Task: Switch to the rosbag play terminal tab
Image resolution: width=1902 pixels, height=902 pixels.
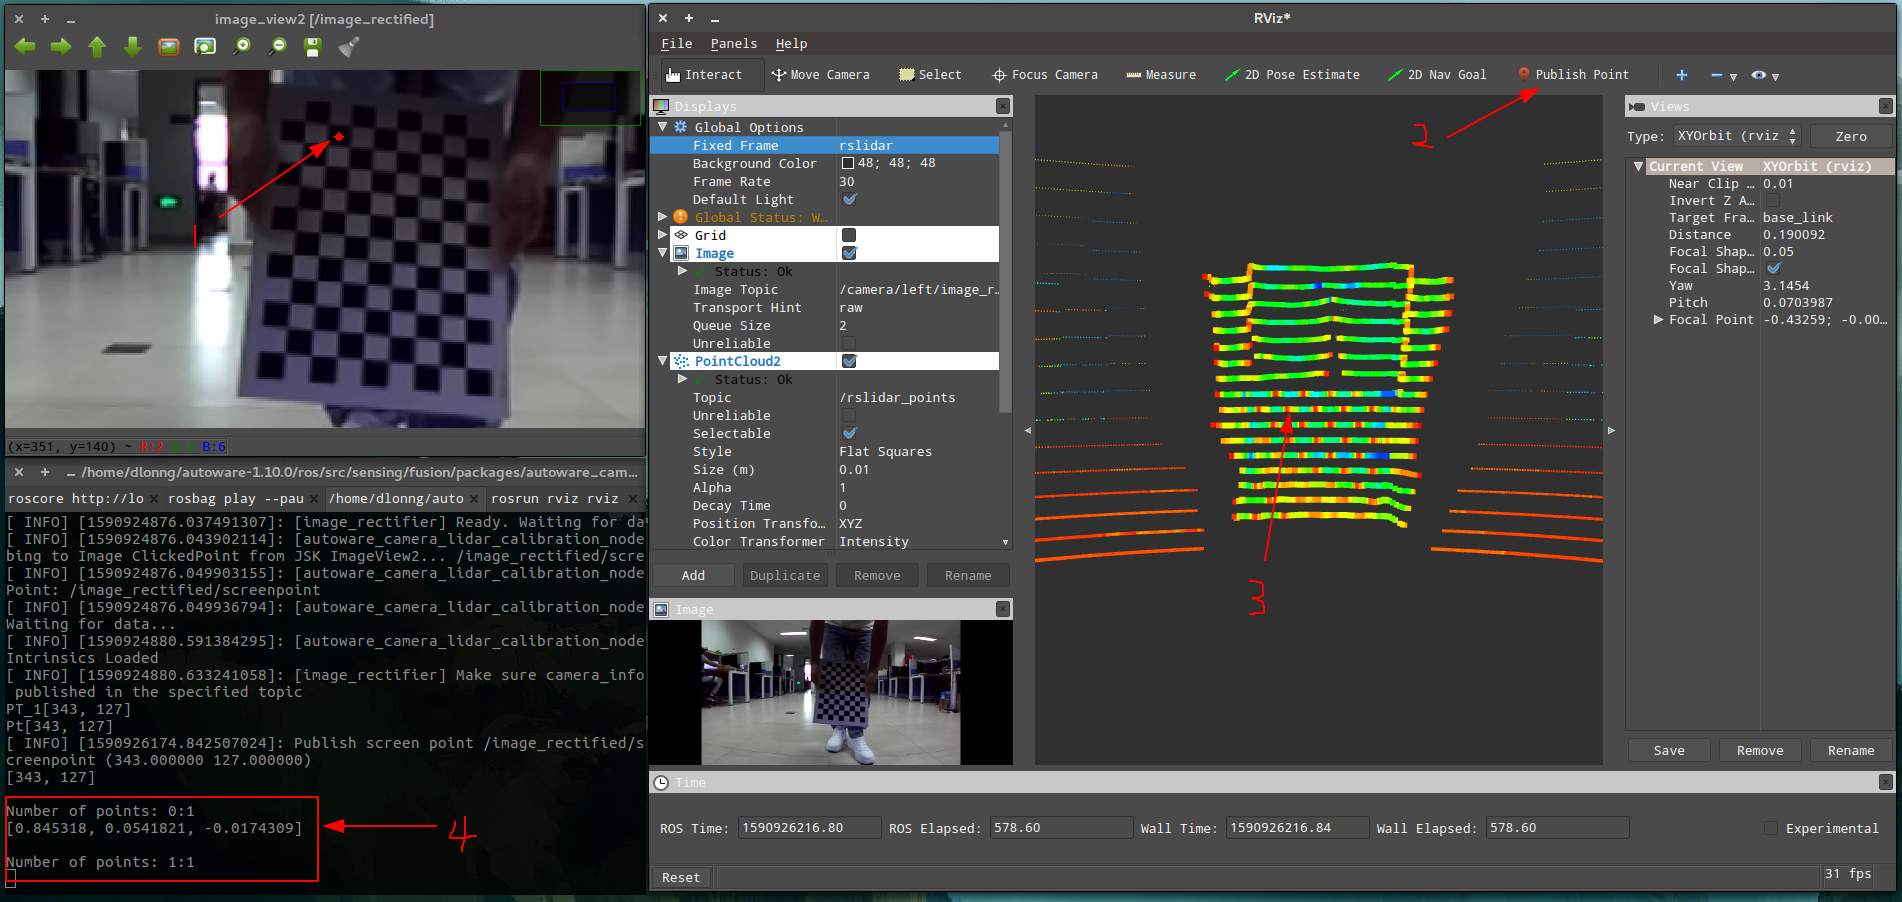Action: tap(235, 498)
